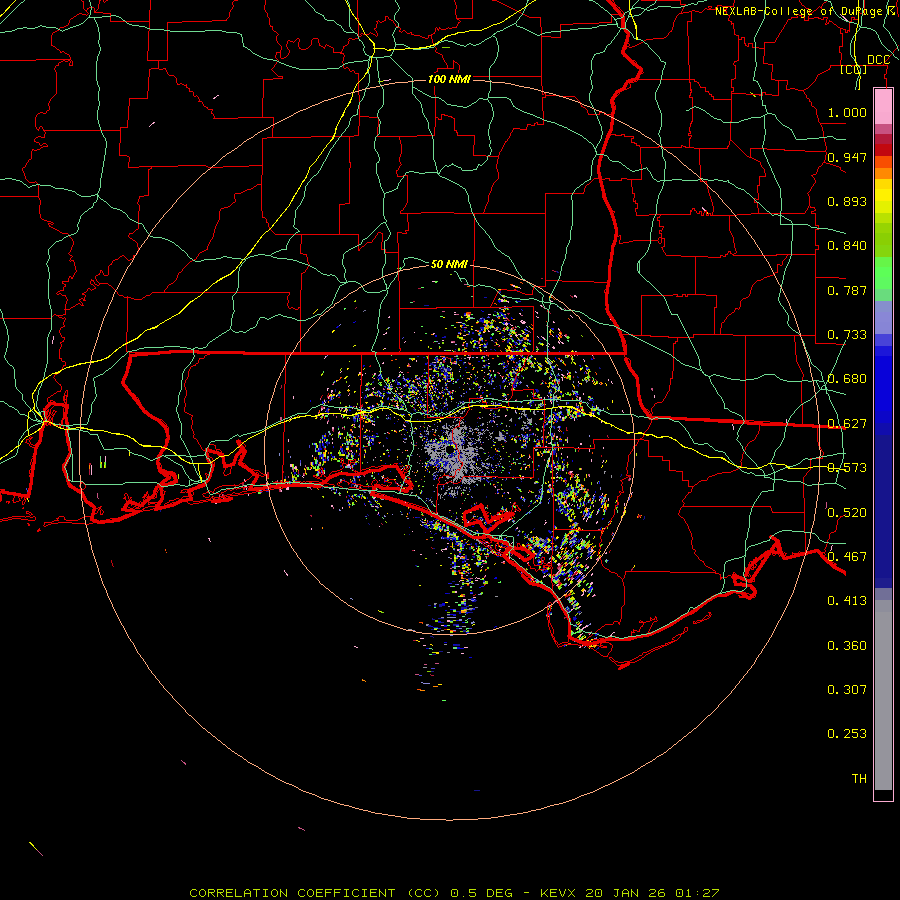Click the 0.520 scale label

[x=847, y=513]
